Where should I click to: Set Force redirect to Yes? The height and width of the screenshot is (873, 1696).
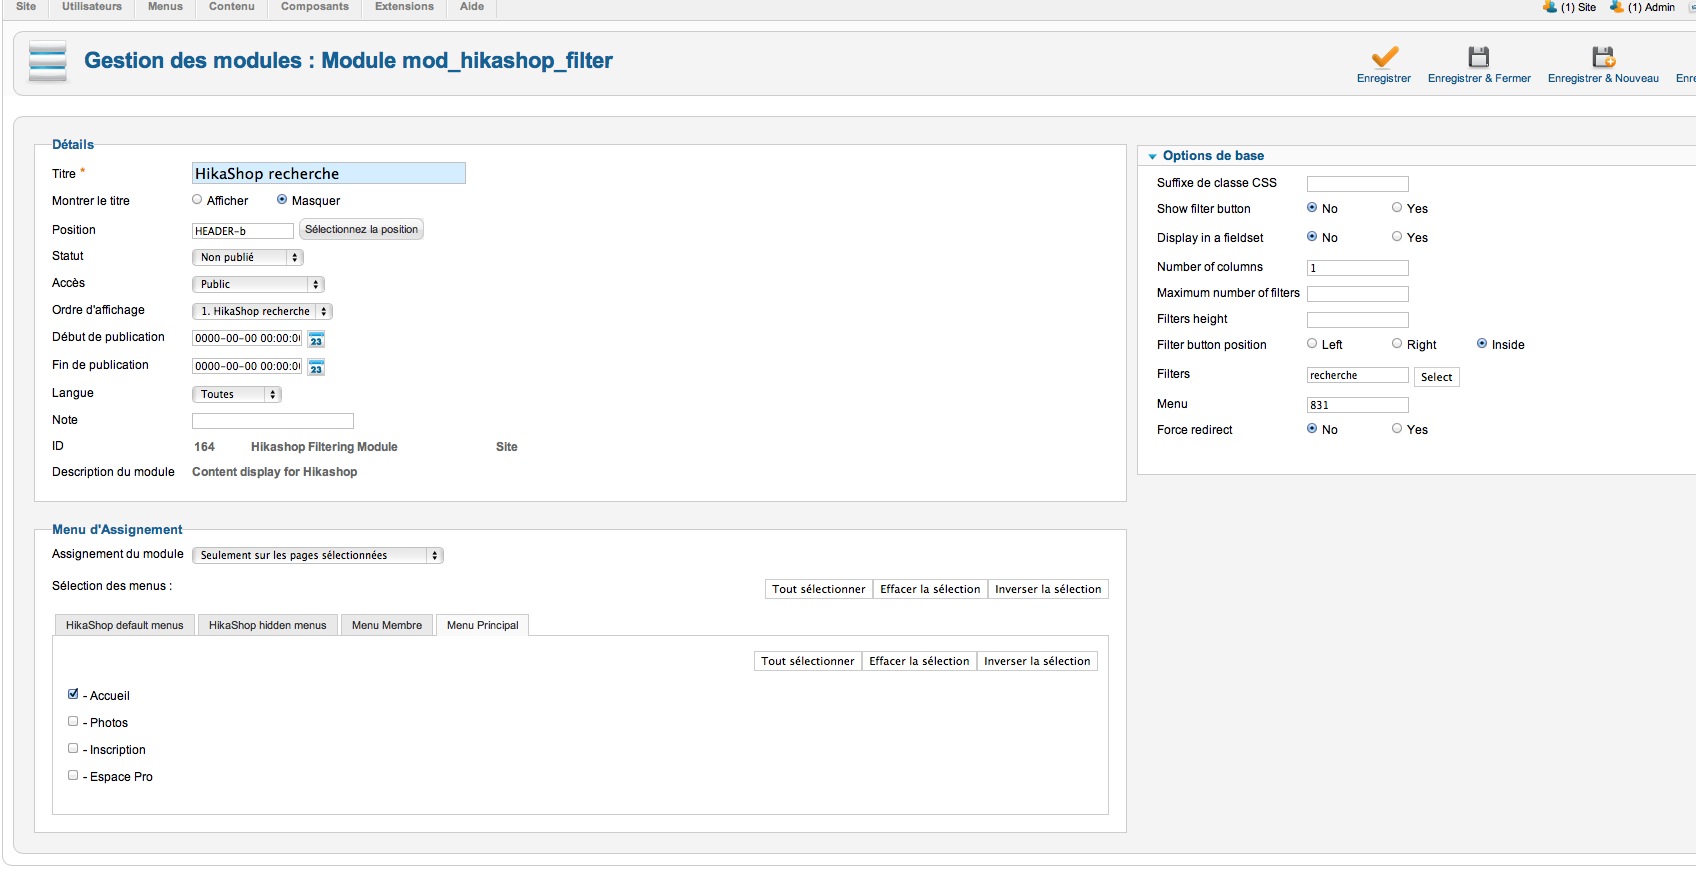tap(1397, 429)
